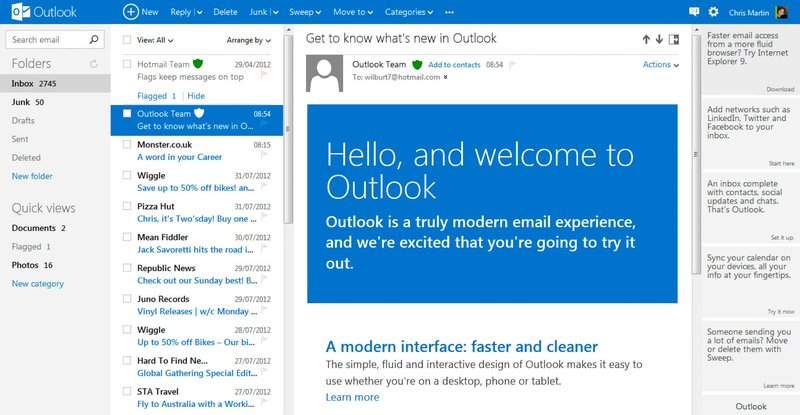Flag the STA Travel message
The height and width of the screenshot is (415, 800).
264,402
